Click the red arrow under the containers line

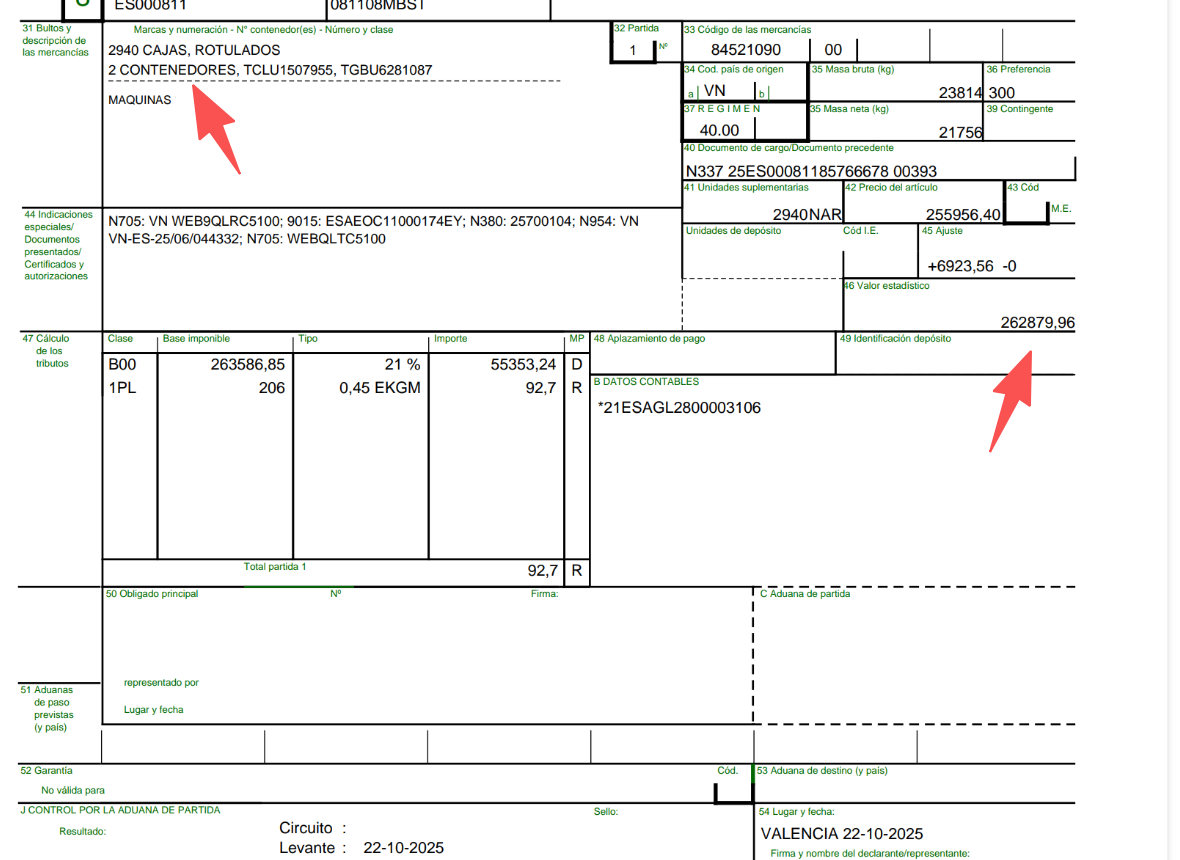tap(215, 125)
